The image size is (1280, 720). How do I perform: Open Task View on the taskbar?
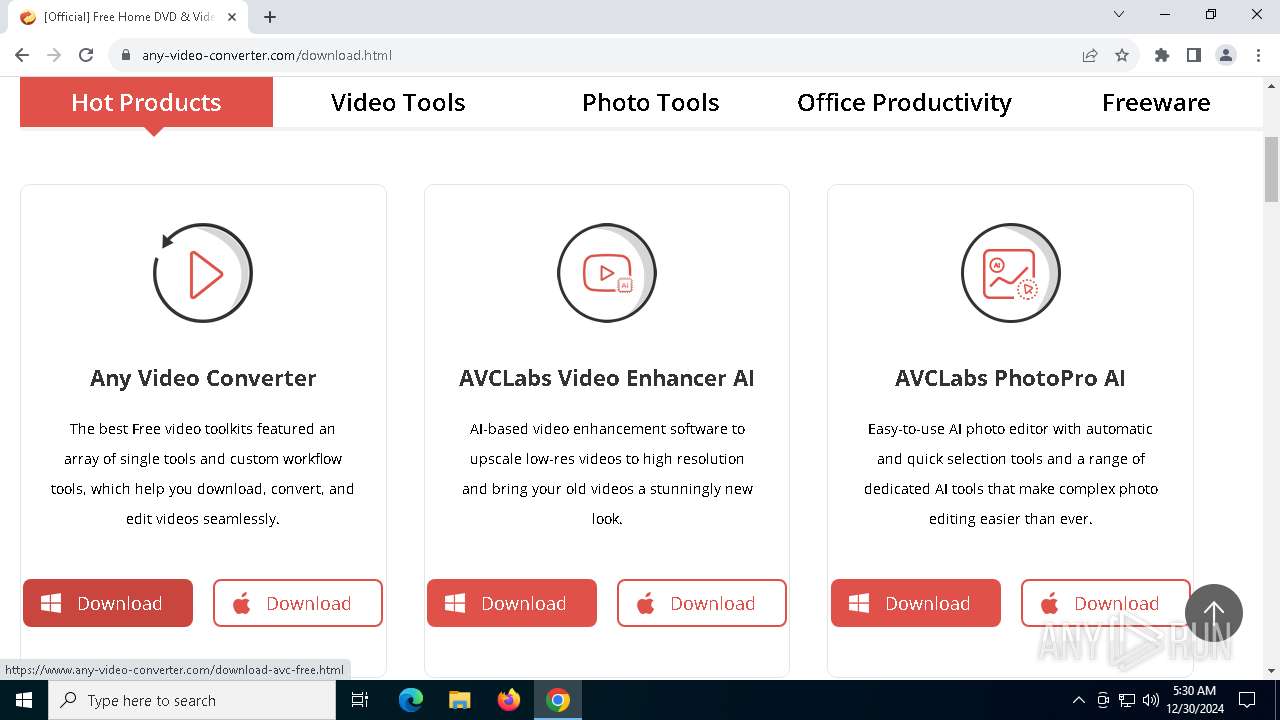tap(360, 700)
